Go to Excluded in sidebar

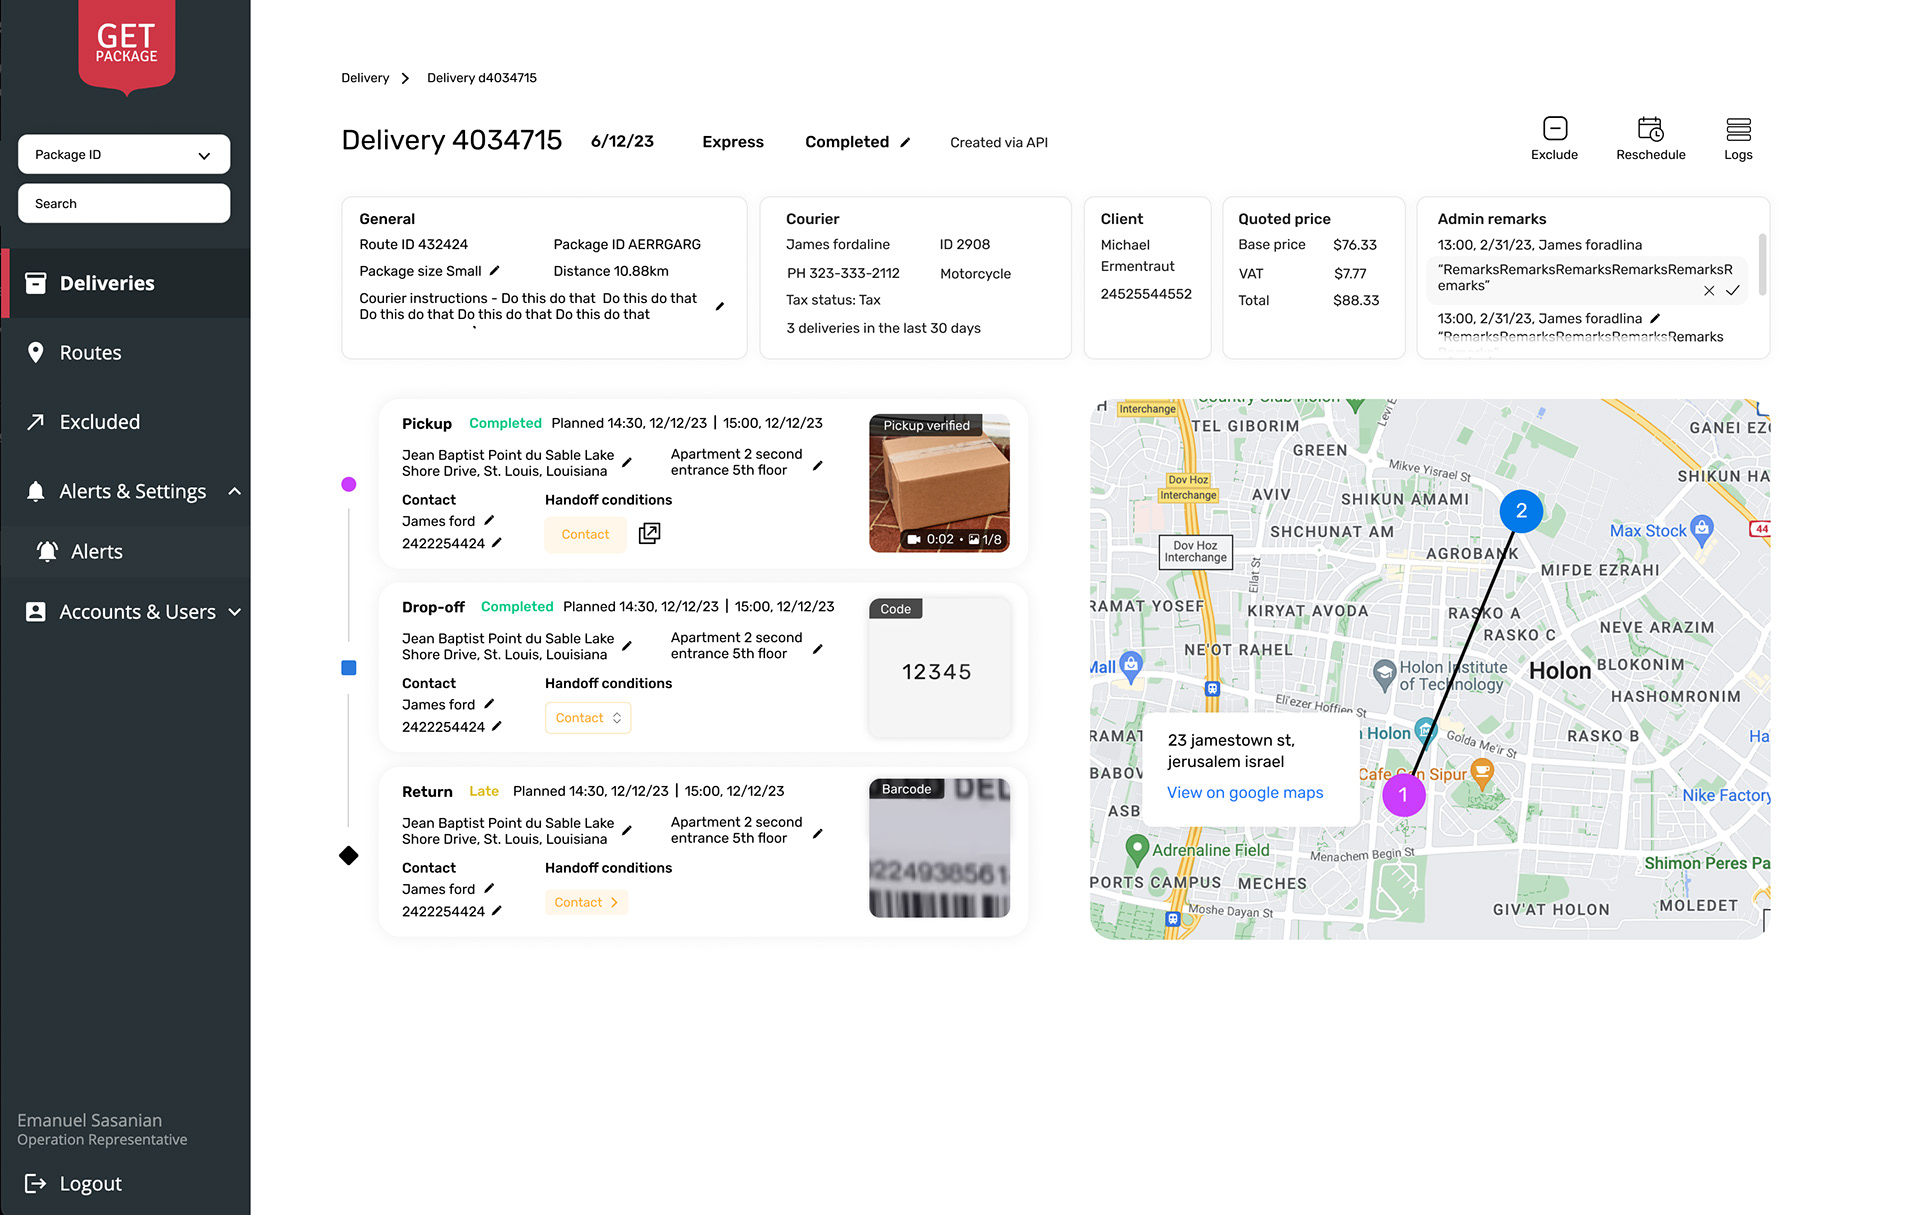[99, 422]
